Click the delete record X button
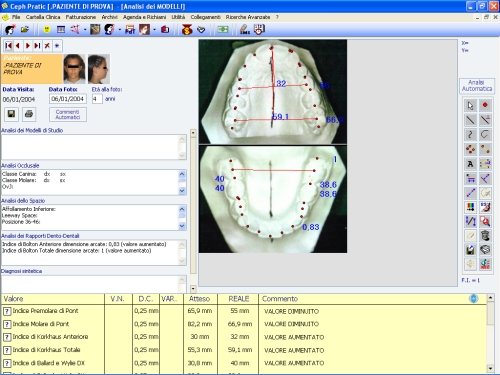Viewport: 500px width, 375px height. click(x=47, y=46)
